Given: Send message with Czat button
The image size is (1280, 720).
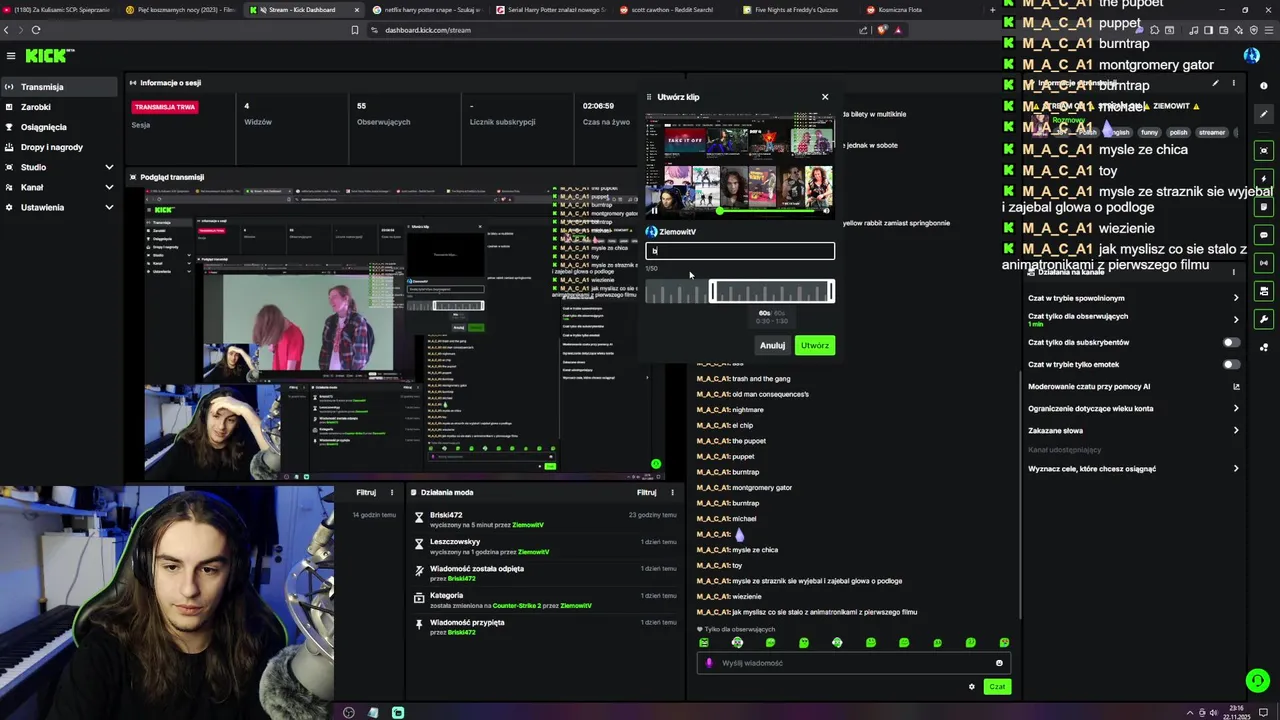Looking at the screenshot, I should click(997, 687).
